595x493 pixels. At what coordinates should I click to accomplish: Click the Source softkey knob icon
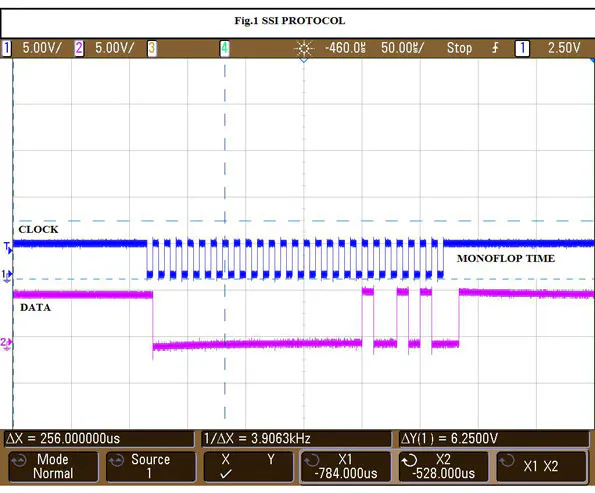pyautogui.click(x=116, y=461)
